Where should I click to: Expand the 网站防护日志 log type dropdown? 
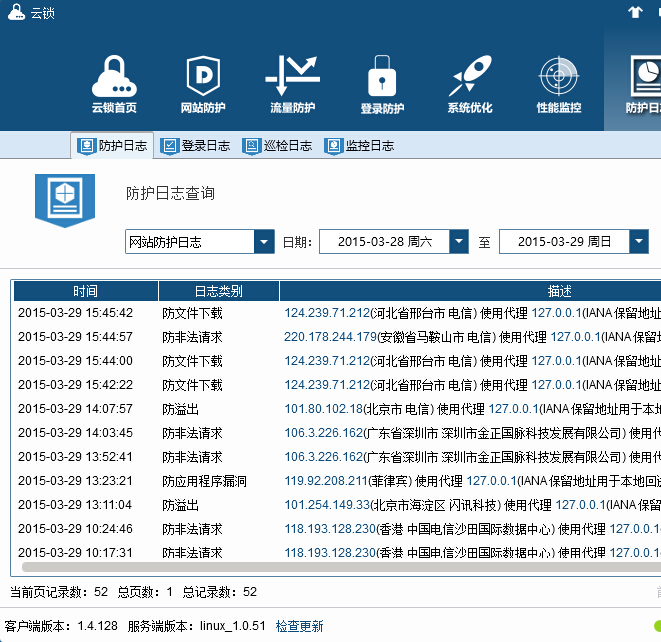point(264,242)
